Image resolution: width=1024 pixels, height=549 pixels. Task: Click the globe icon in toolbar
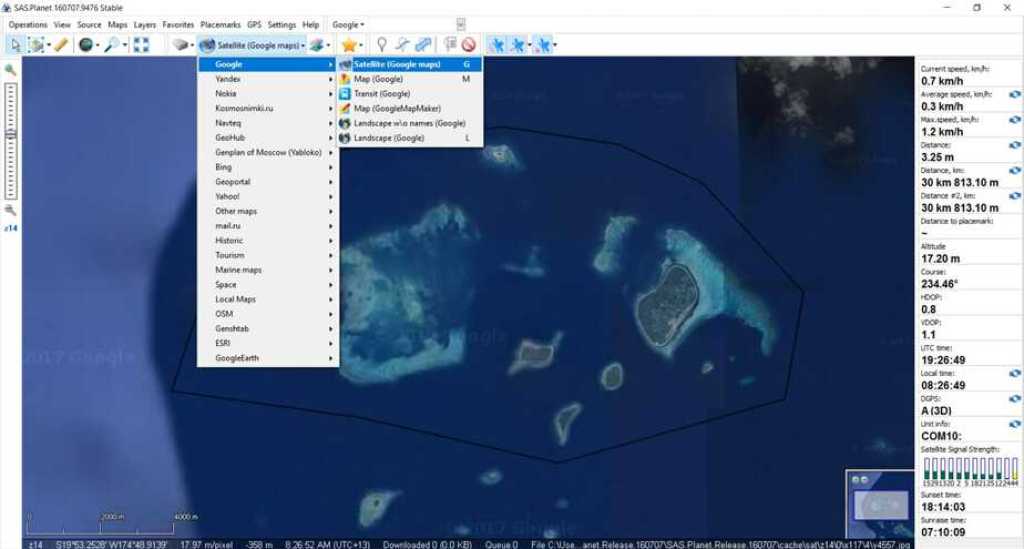click(x=86, y=44)
